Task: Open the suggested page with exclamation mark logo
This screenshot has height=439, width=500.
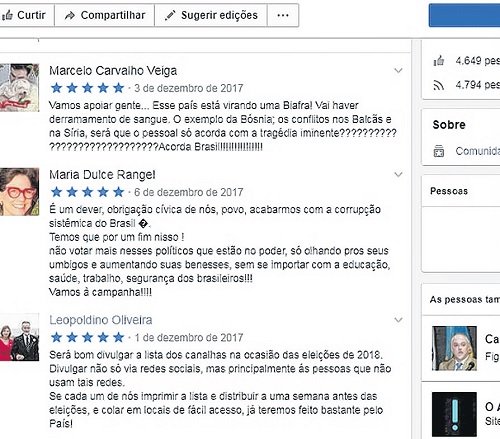Action: coord(454,414)
